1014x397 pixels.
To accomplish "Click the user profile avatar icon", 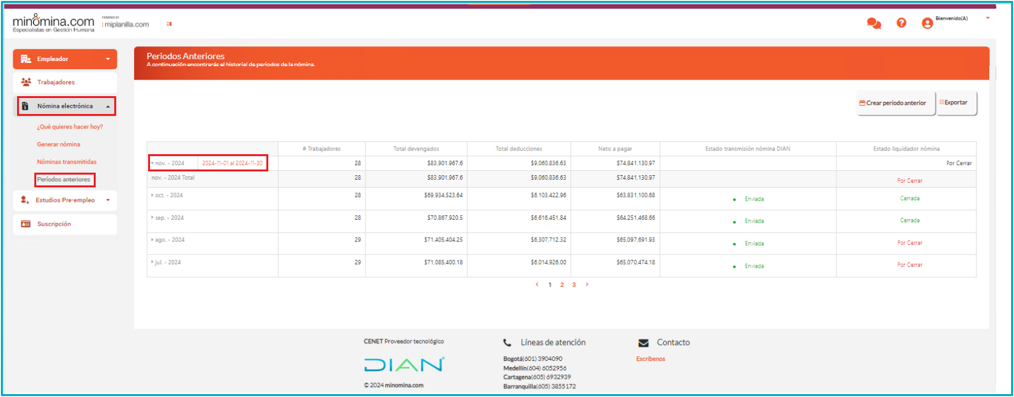I will 927,23.
